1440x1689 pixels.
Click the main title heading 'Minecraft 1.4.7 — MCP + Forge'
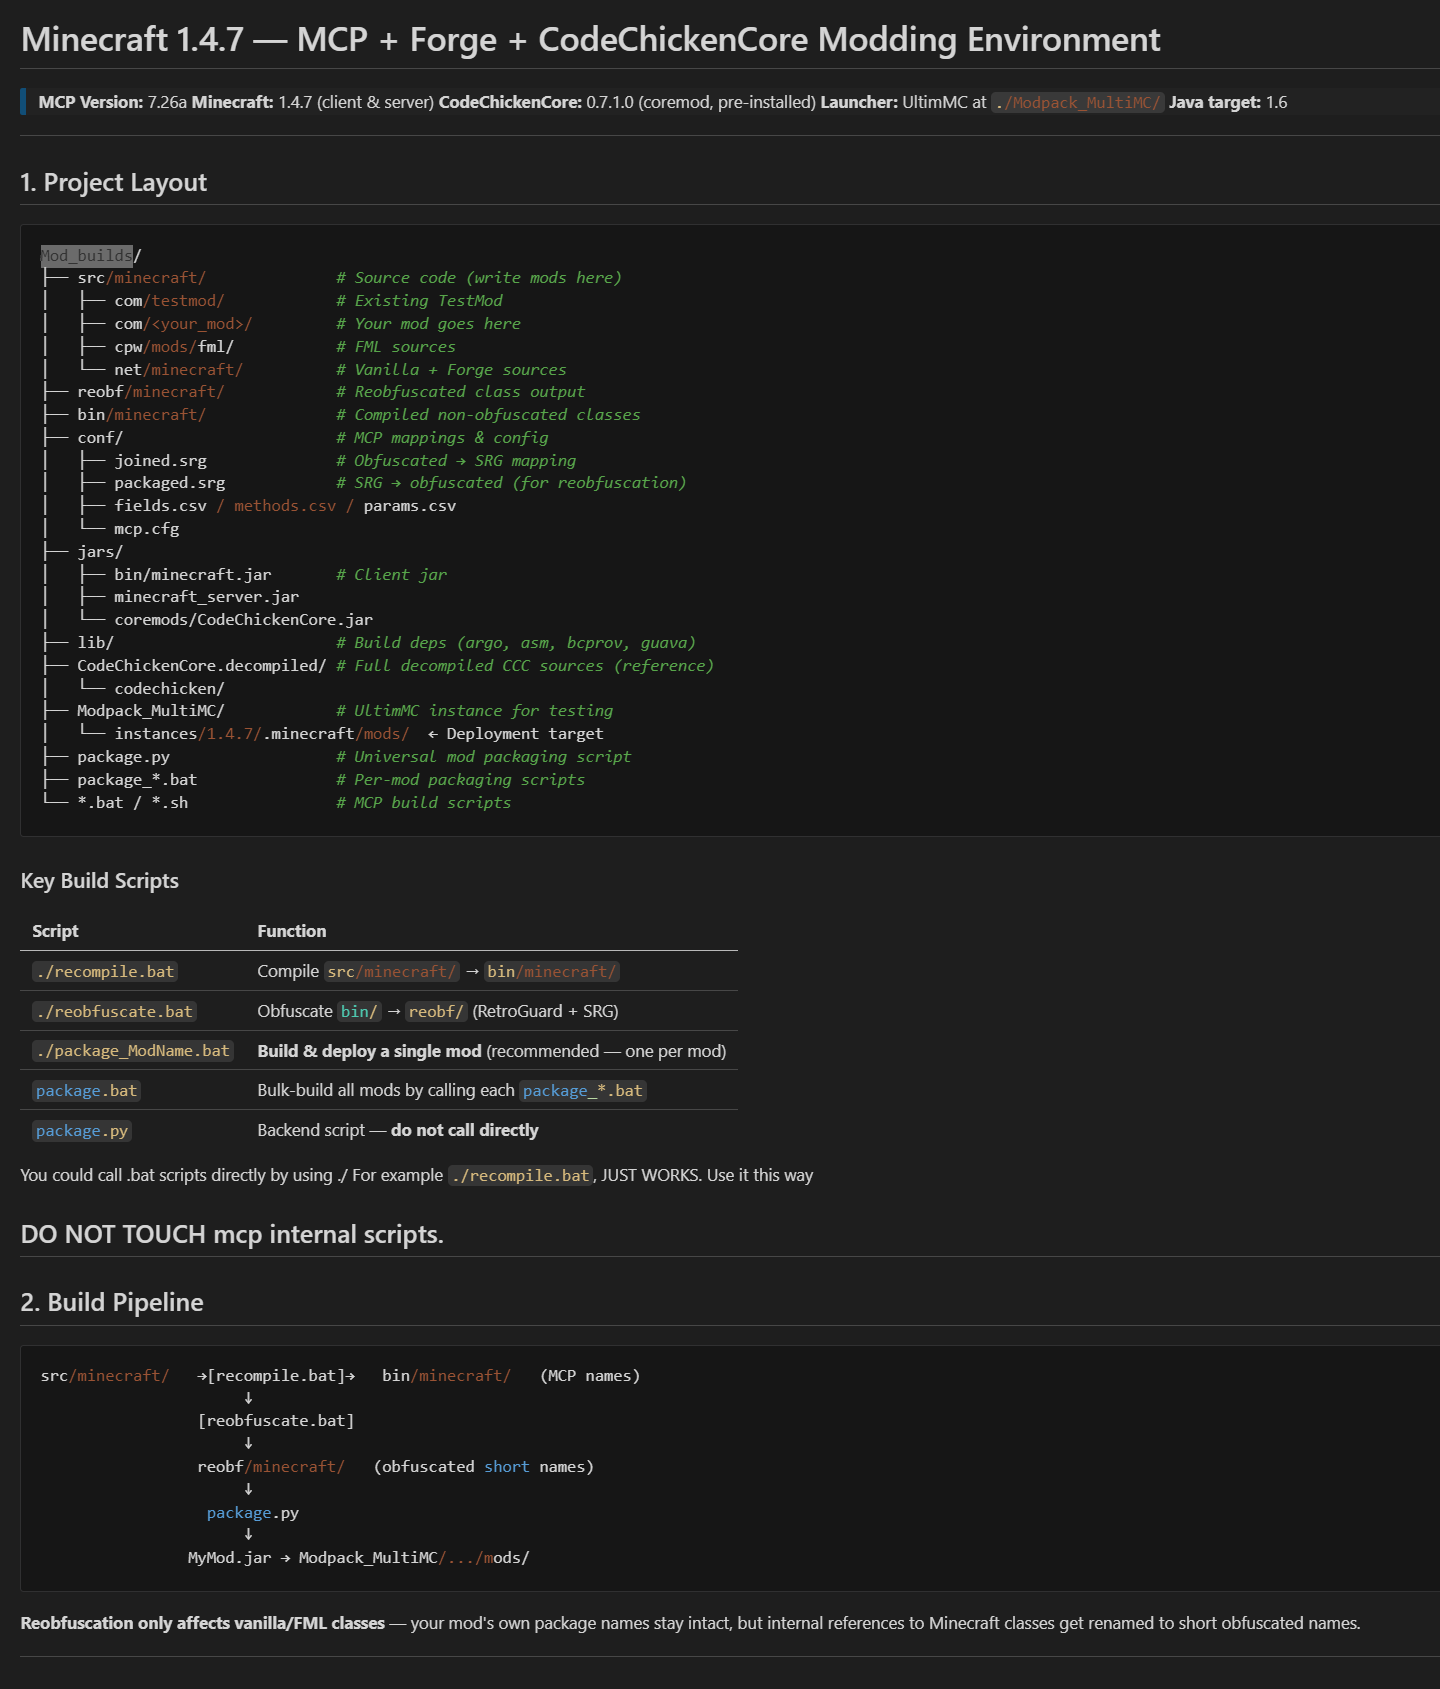point(590,40)
